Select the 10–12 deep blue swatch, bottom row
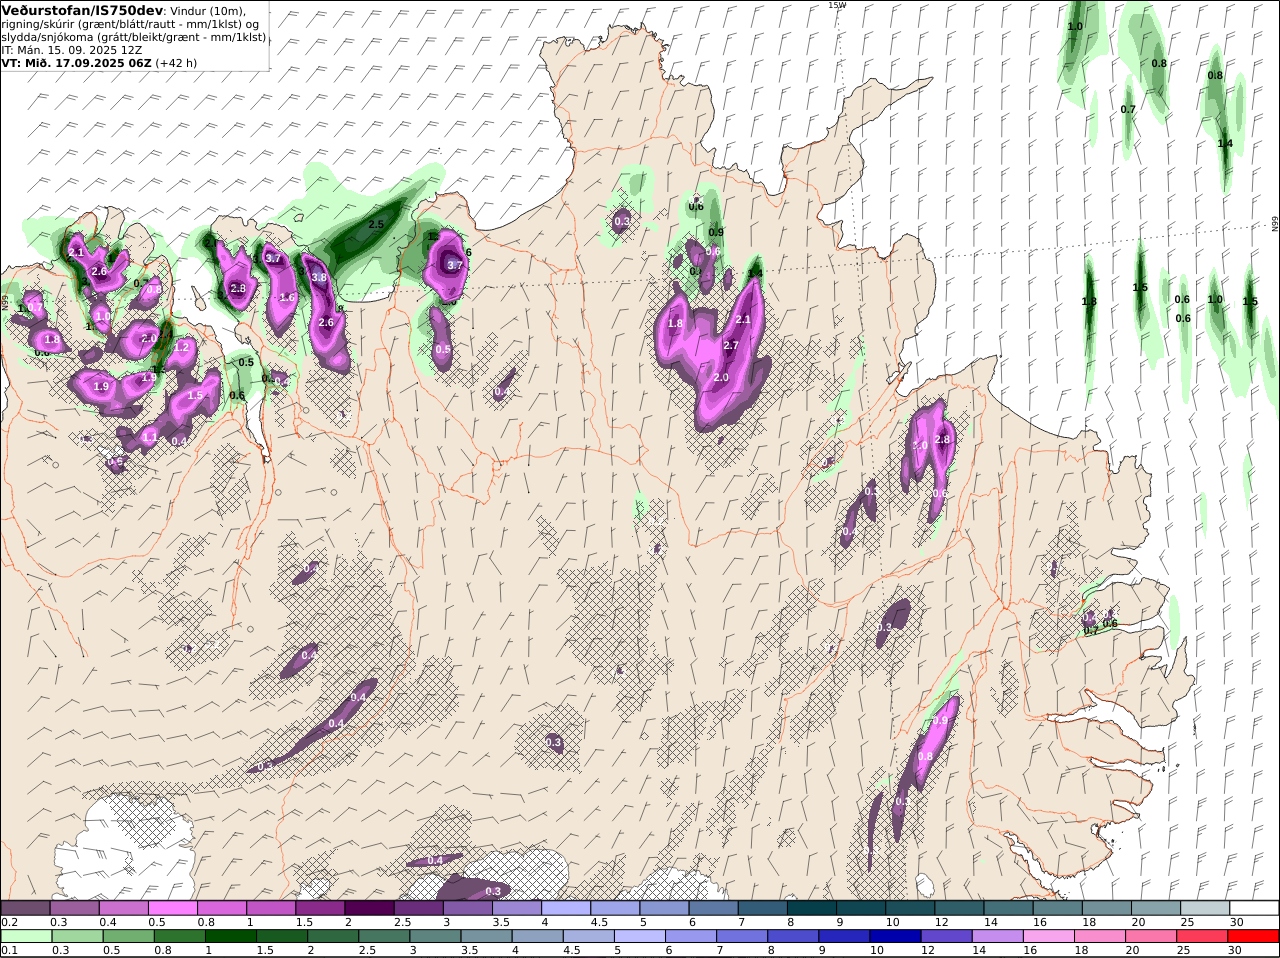1280x958 pixels. [895, 936]
